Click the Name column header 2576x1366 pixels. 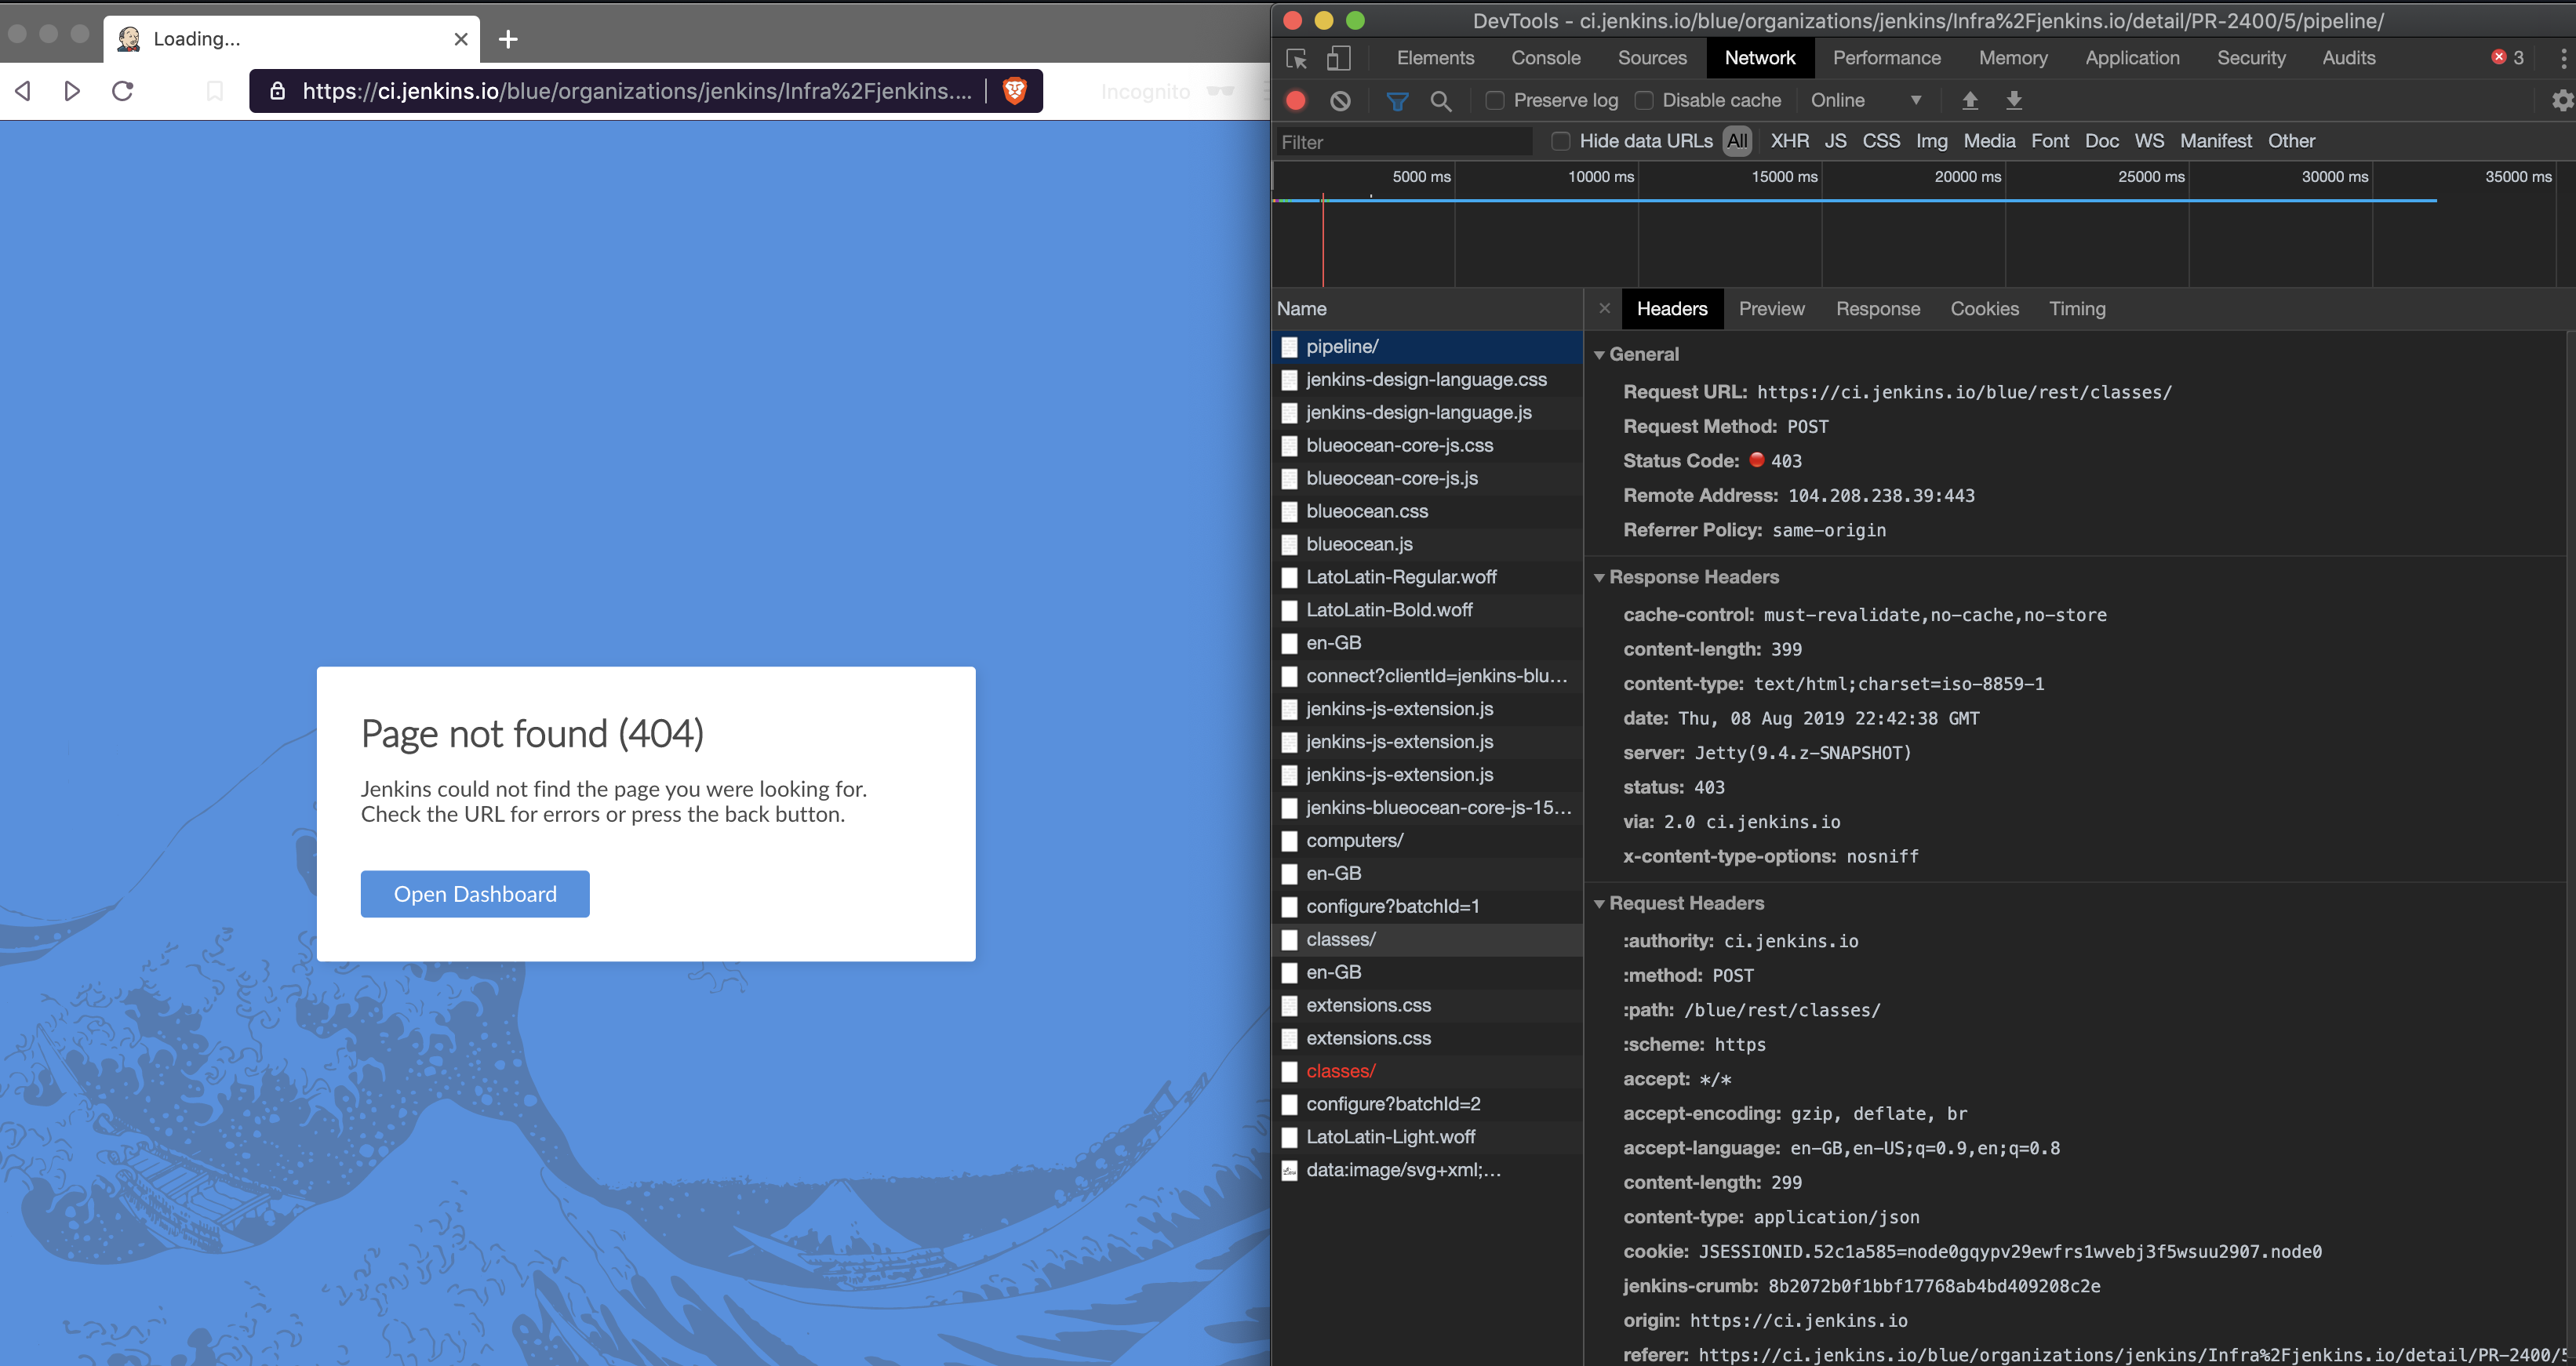pyautogui.click(x=1428, y=309)
